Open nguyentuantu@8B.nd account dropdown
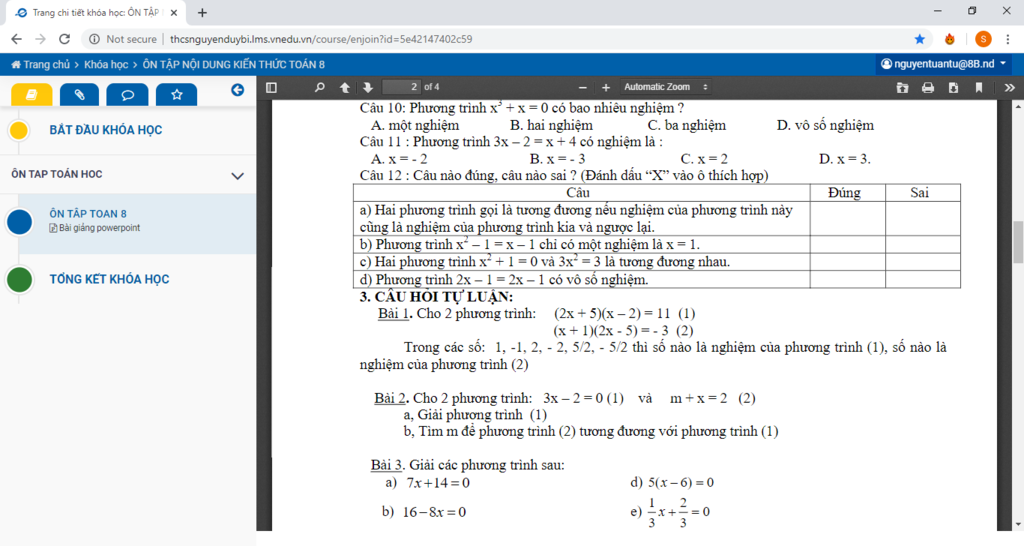The image size is (1024, 546). coord(943,64)
